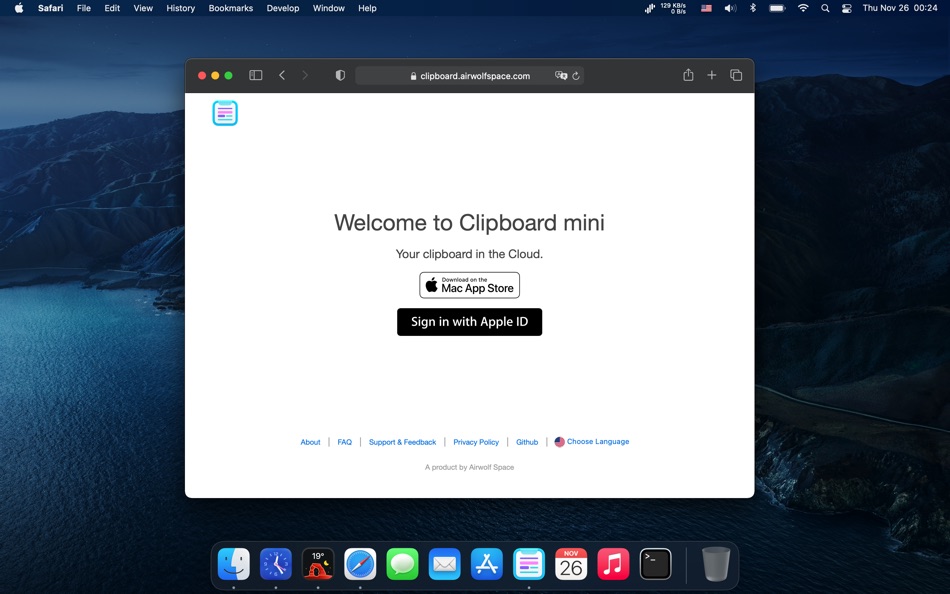Open Messages from the Dock
The width and height of the screenshot is (950, 594).
click(x=402, y=564)
